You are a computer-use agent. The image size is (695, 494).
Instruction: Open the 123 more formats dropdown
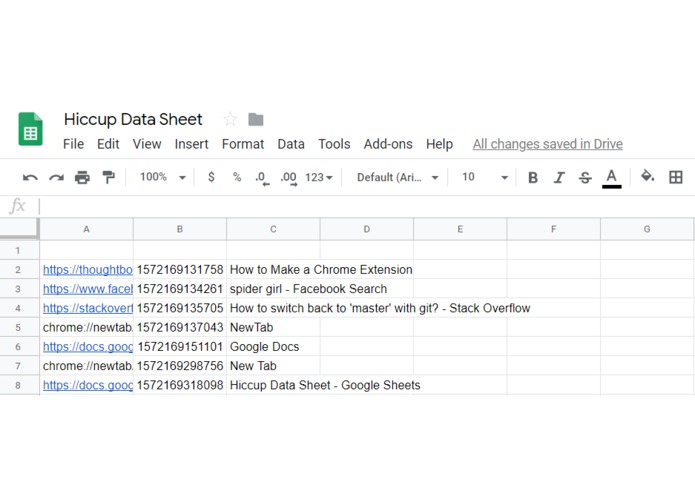319,178
